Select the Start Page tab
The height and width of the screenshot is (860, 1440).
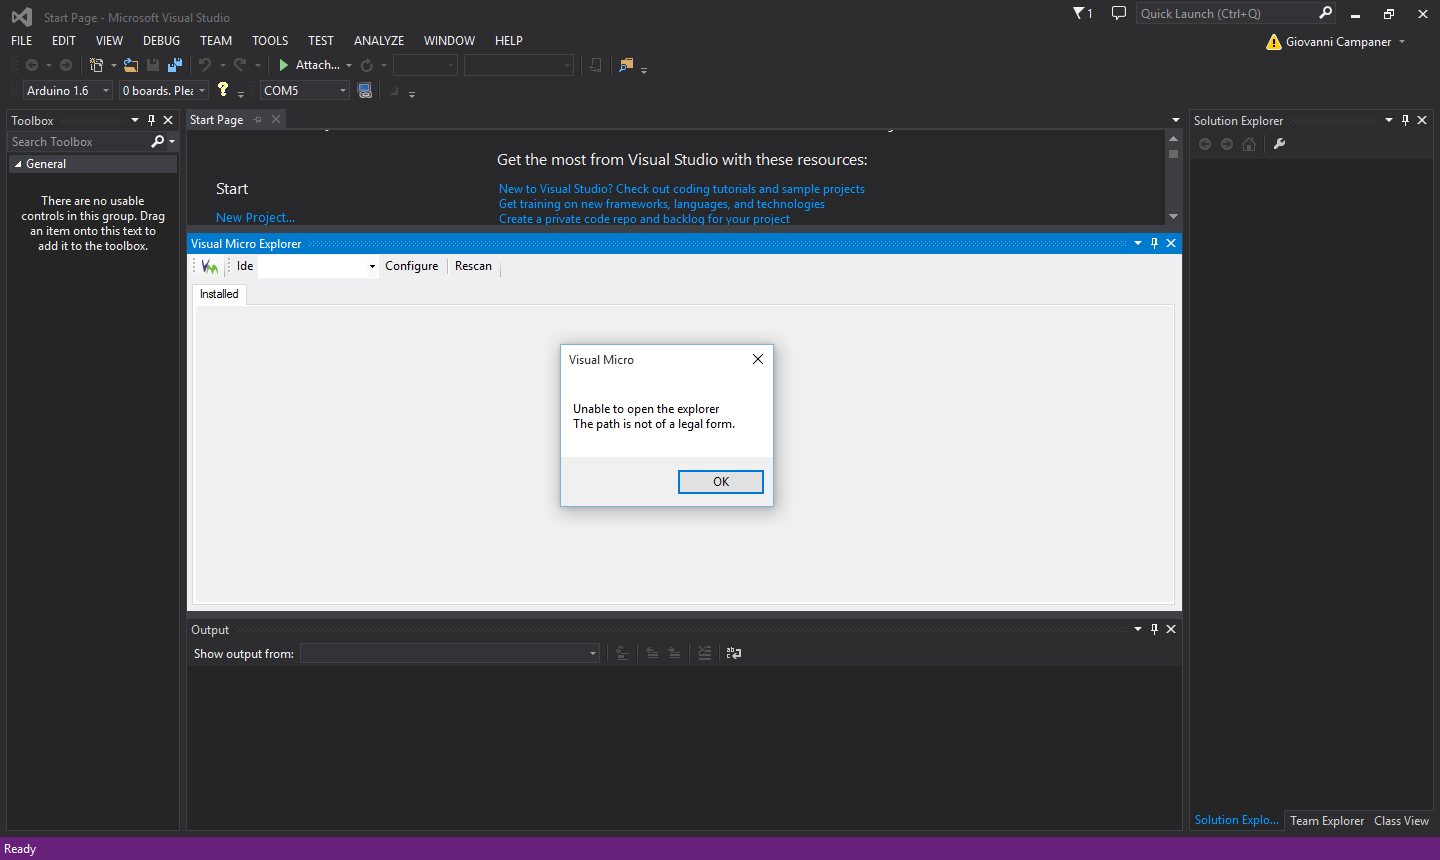click(217, 120)
